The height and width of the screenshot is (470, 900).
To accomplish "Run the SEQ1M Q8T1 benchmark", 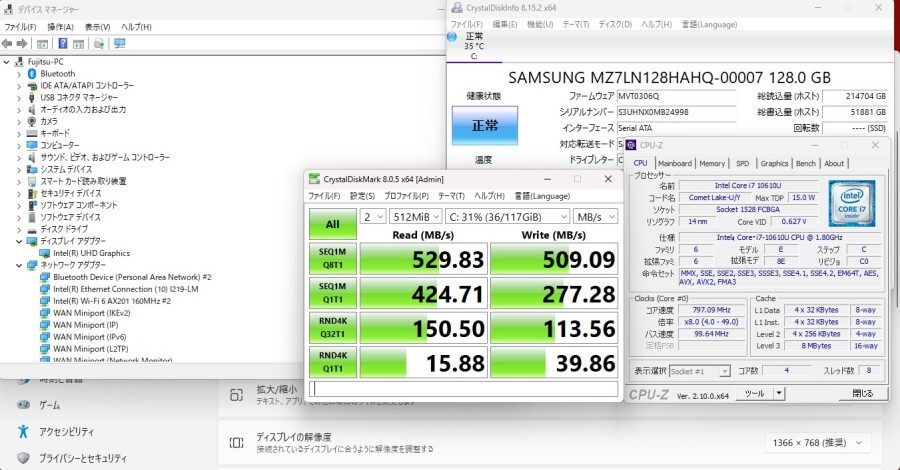I will coord(333,258).
